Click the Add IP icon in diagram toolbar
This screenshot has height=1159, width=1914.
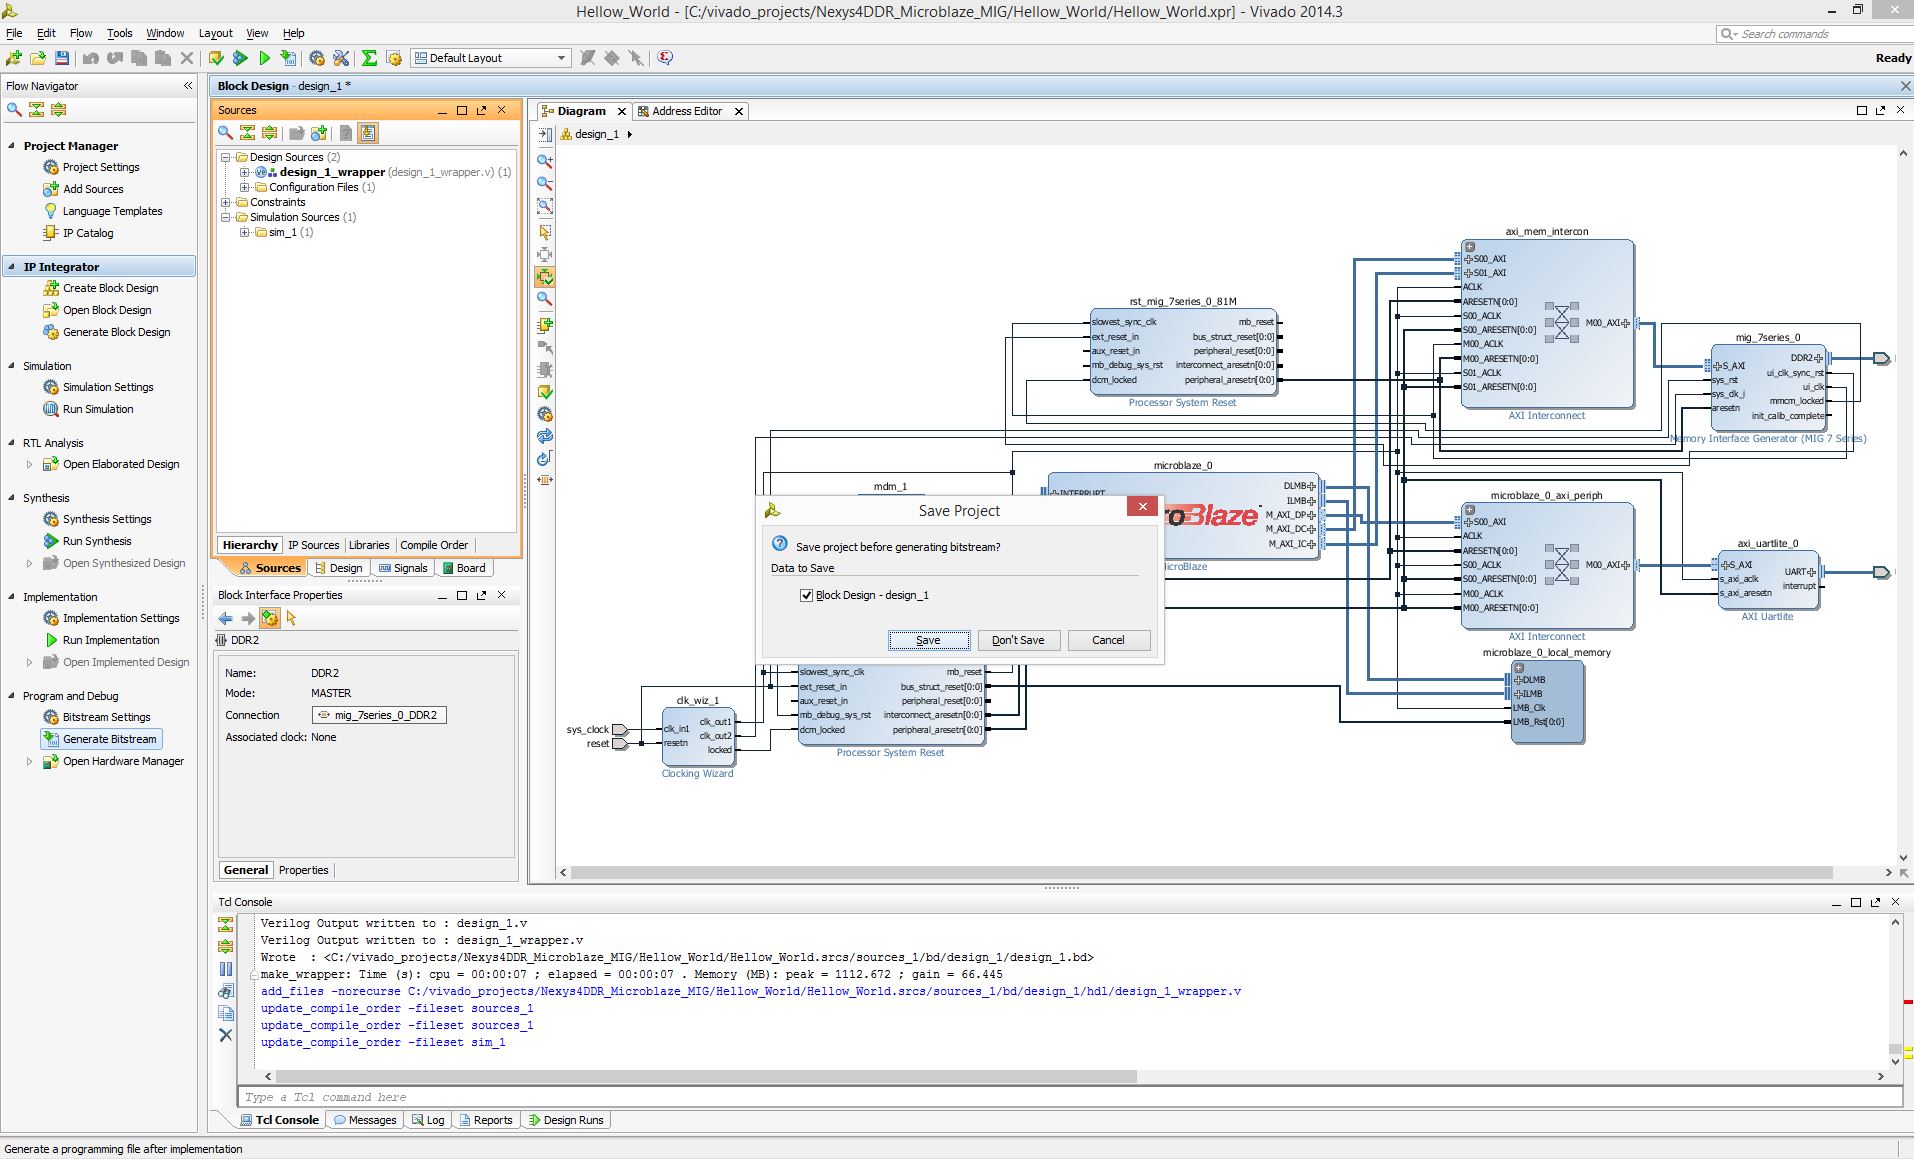point(545,324)
